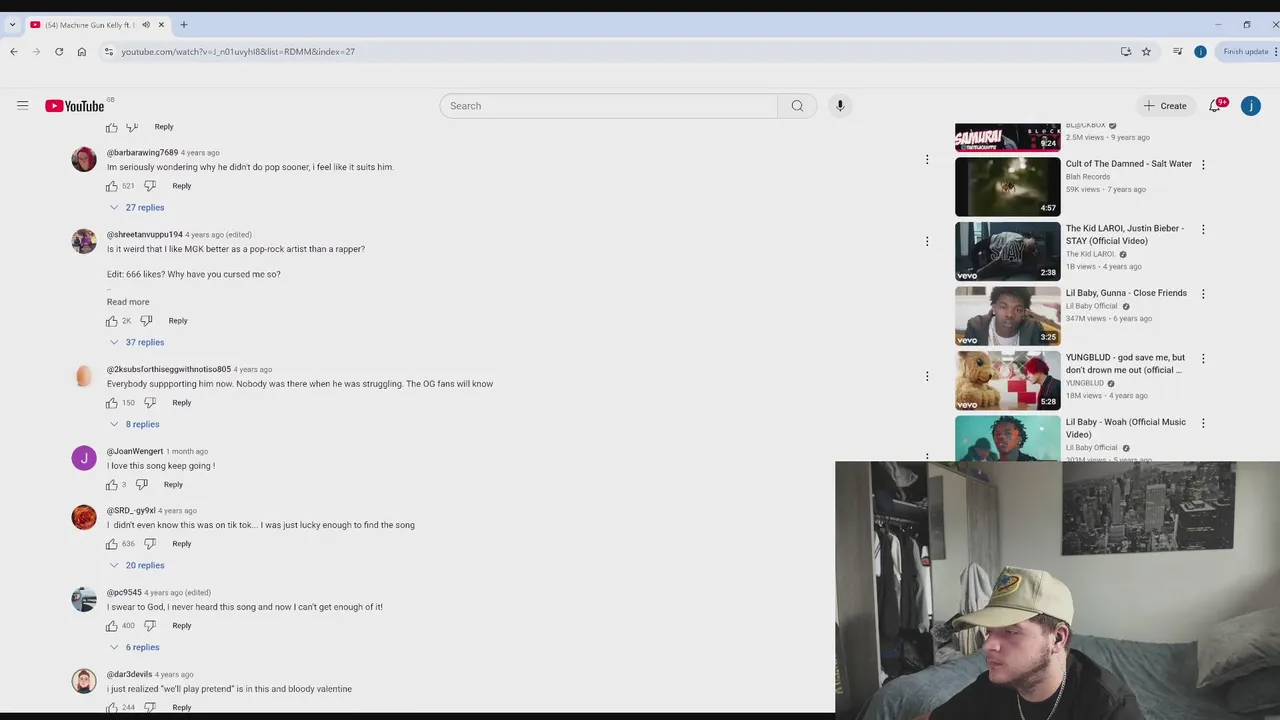This screenshot has height=720, width=1280.
Task: Open the YUNGBLUD god save me thumbnail
Action: (1007, 380)
